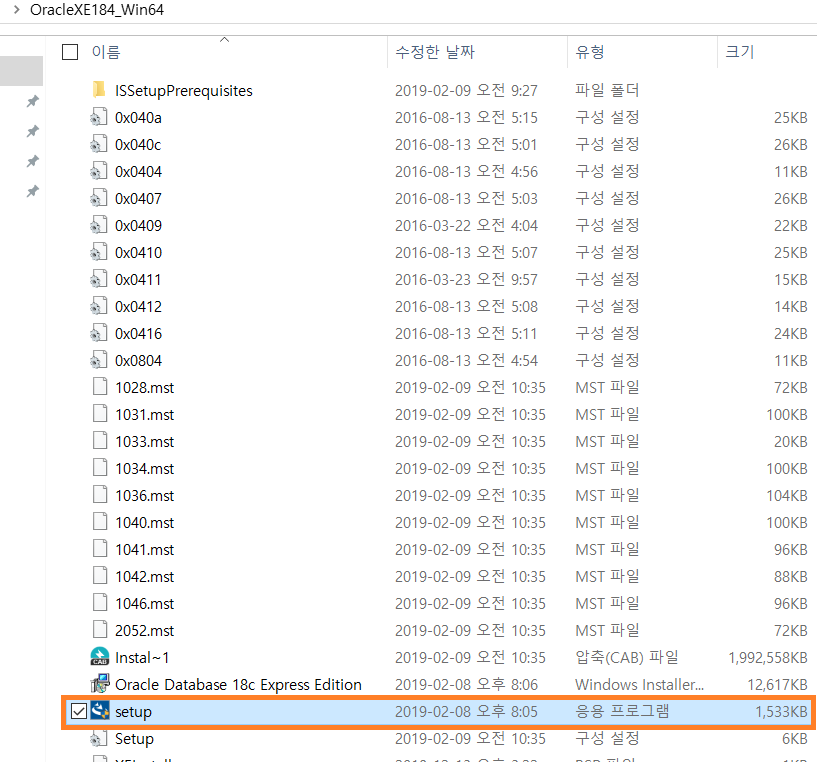Select the 1046.mst file icon
The image size is (817, 762).
pos(100,604)
